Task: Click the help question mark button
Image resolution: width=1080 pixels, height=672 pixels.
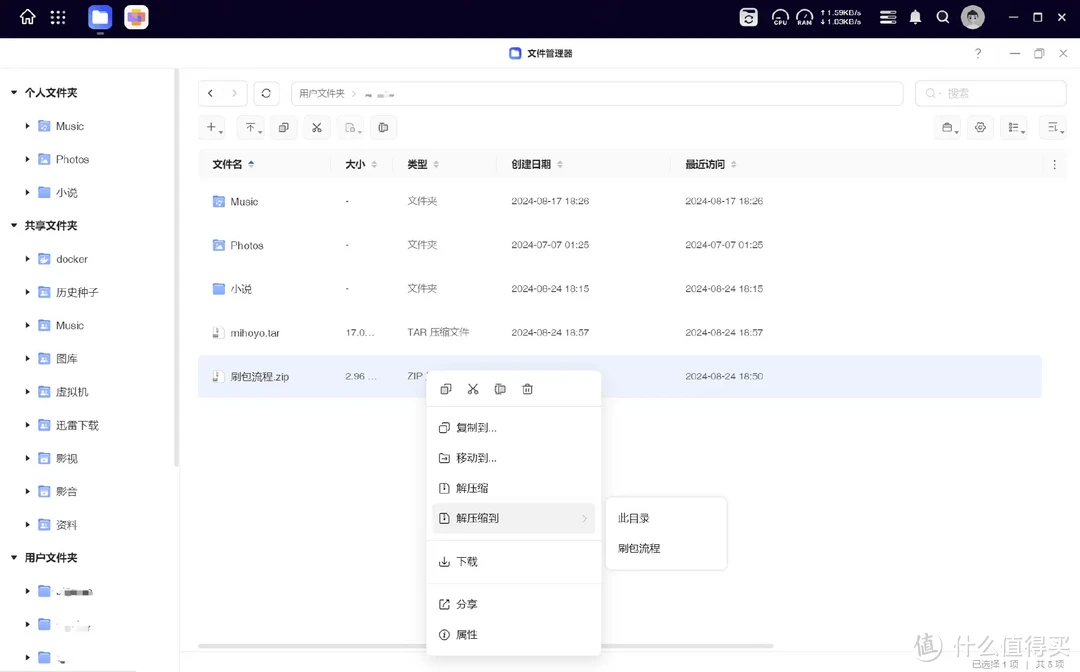Action: [x=978, y=53]
